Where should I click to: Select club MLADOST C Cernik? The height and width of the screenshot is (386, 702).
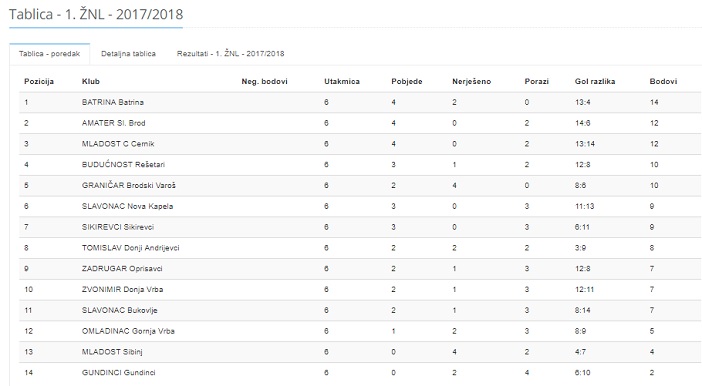(x=118, y=144)
